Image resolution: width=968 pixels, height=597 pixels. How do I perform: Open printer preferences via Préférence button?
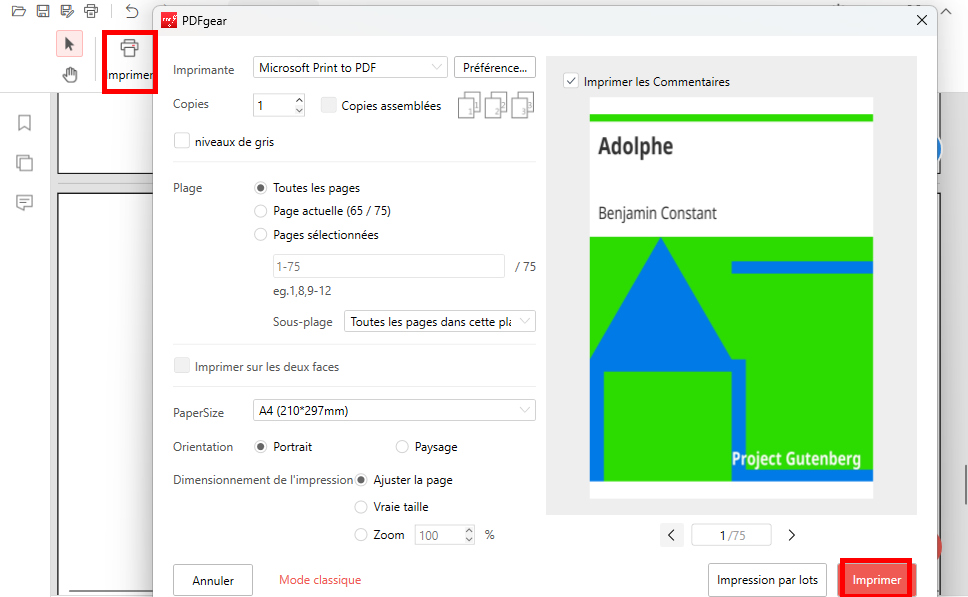click(494, 66)
